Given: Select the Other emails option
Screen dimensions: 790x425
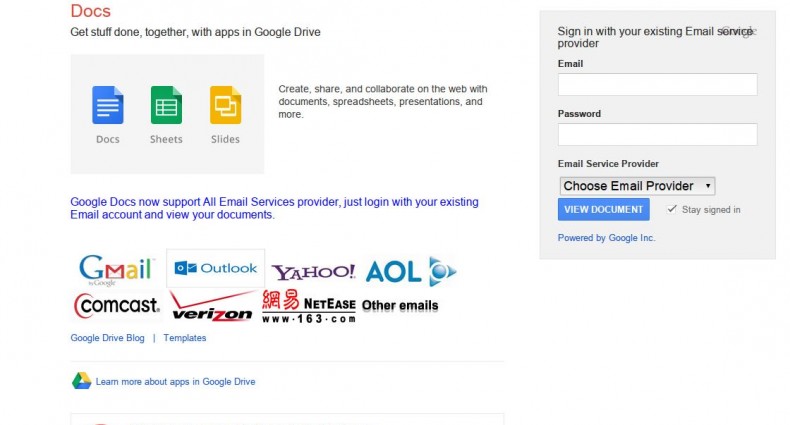Looking at the screenshot, I should (x=400, y=305).
